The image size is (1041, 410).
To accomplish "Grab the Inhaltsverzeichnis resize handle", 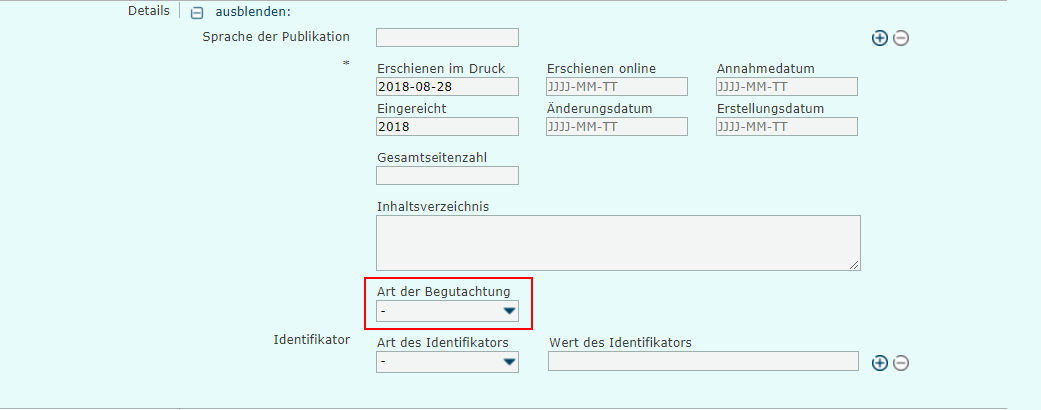I will [855, 265].
